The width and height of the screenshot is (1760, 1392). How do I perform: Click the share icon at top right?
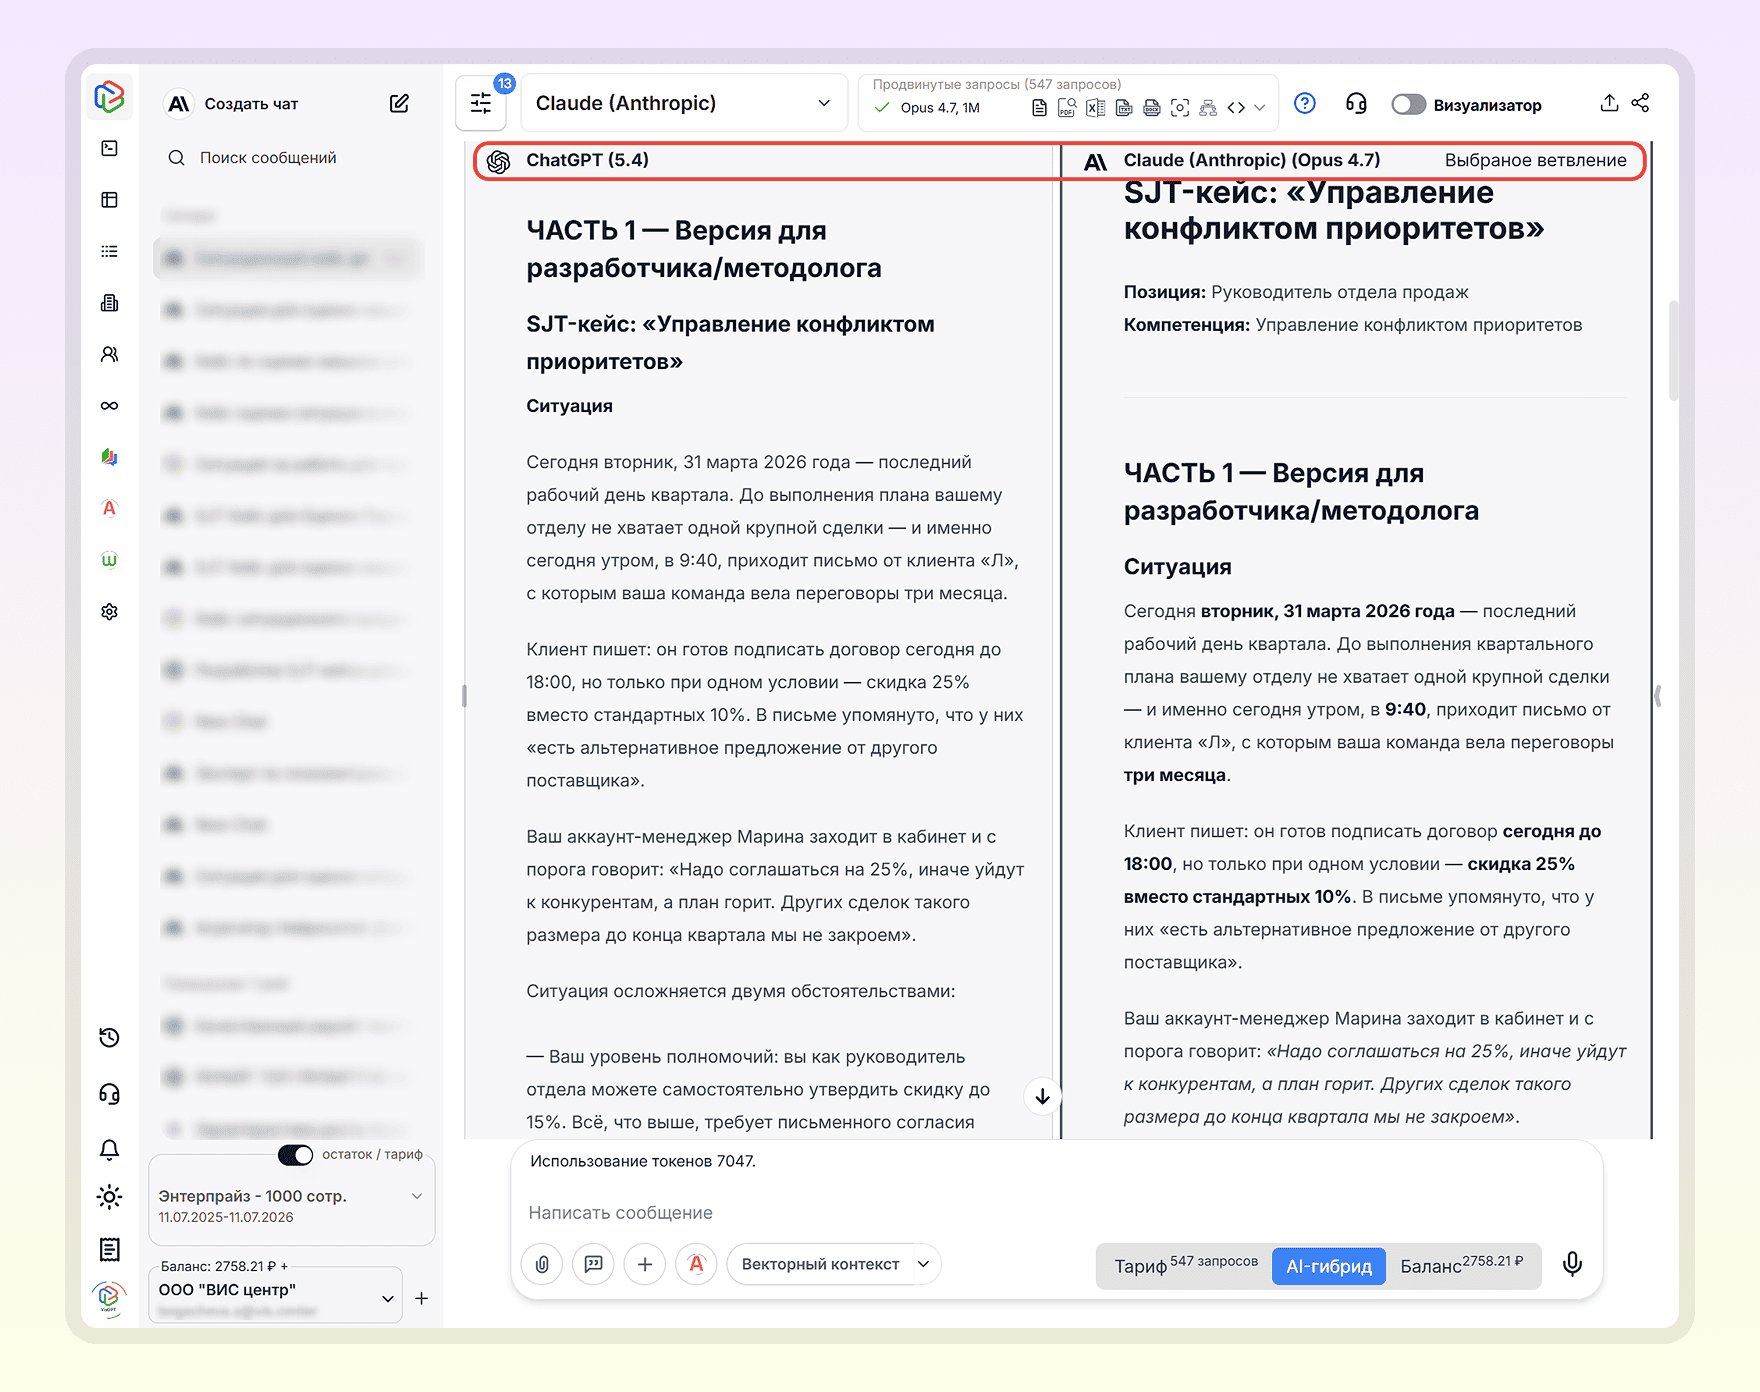(x=1641, y=103)
